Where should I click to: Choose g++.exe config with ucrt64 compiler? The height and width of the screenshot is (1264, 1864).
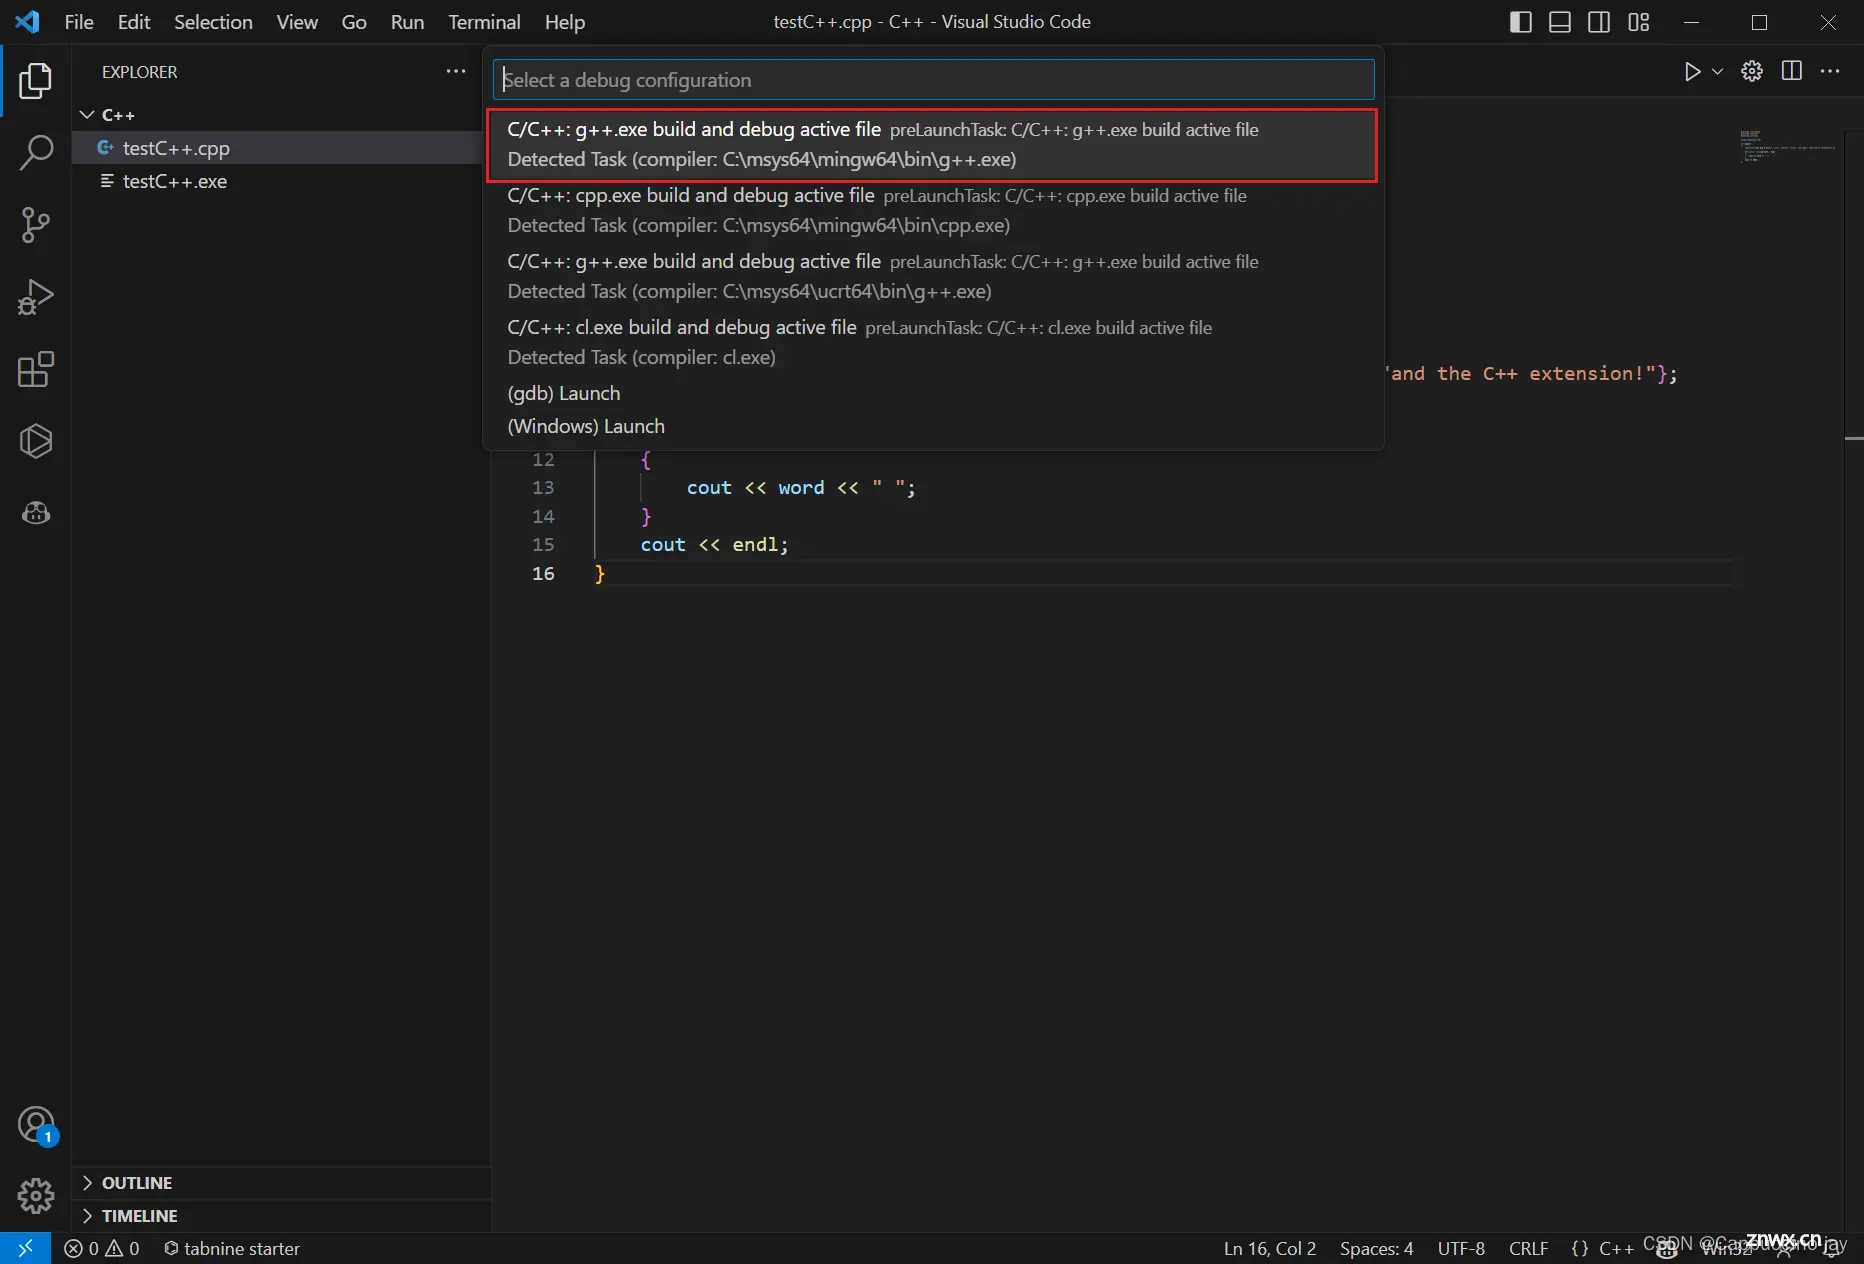[932, 277]
